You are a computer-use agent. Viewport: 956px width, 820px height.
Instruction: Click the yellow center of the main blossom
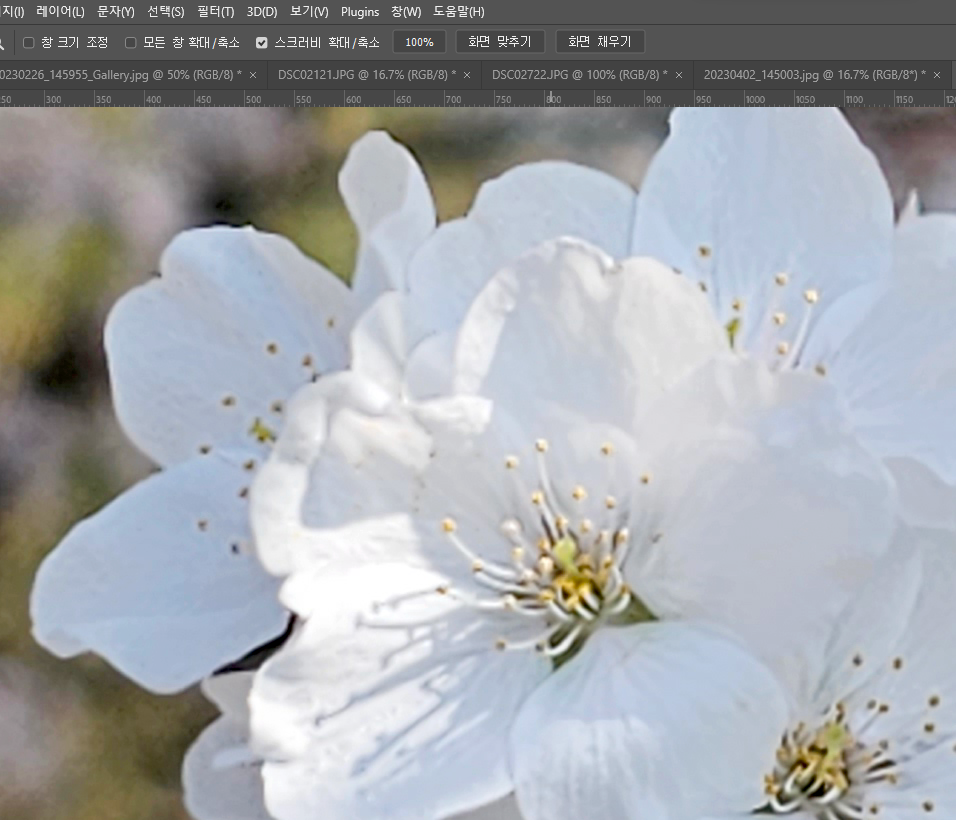pos(576,586)
